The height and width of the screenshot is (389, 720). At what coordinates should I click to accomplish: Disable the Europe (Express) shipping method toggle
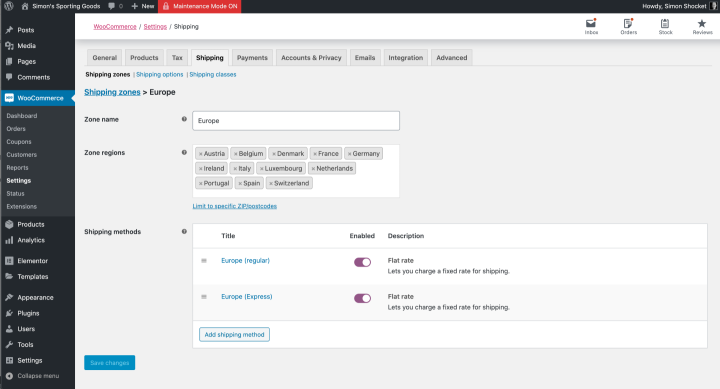(362, 299)
